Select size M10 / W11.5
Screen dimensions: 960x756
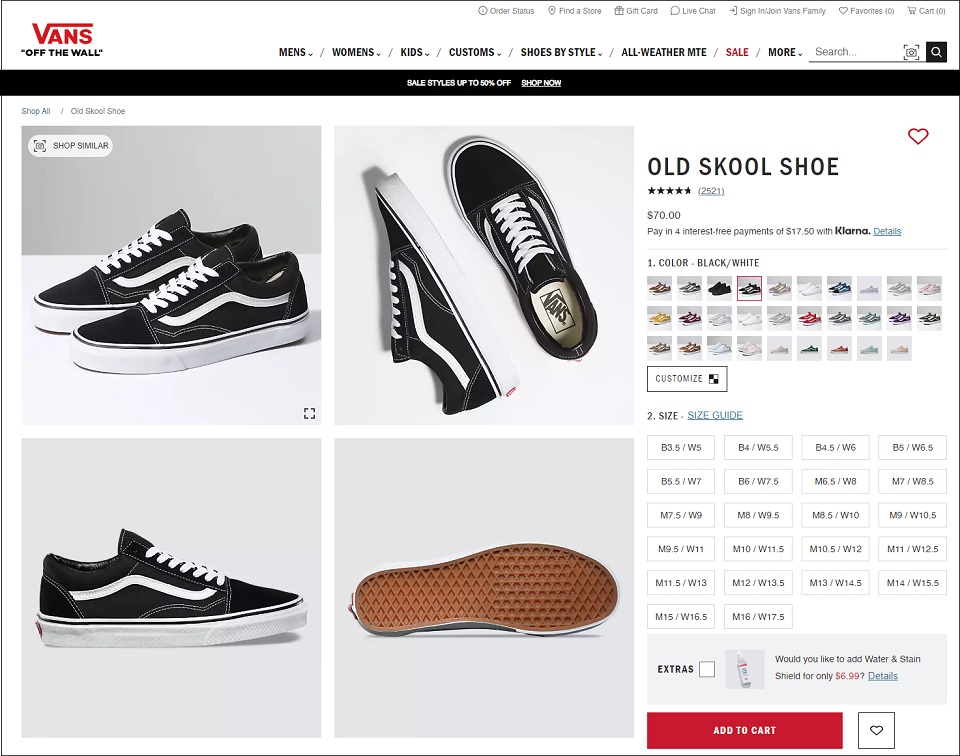[x=758, y=549]
